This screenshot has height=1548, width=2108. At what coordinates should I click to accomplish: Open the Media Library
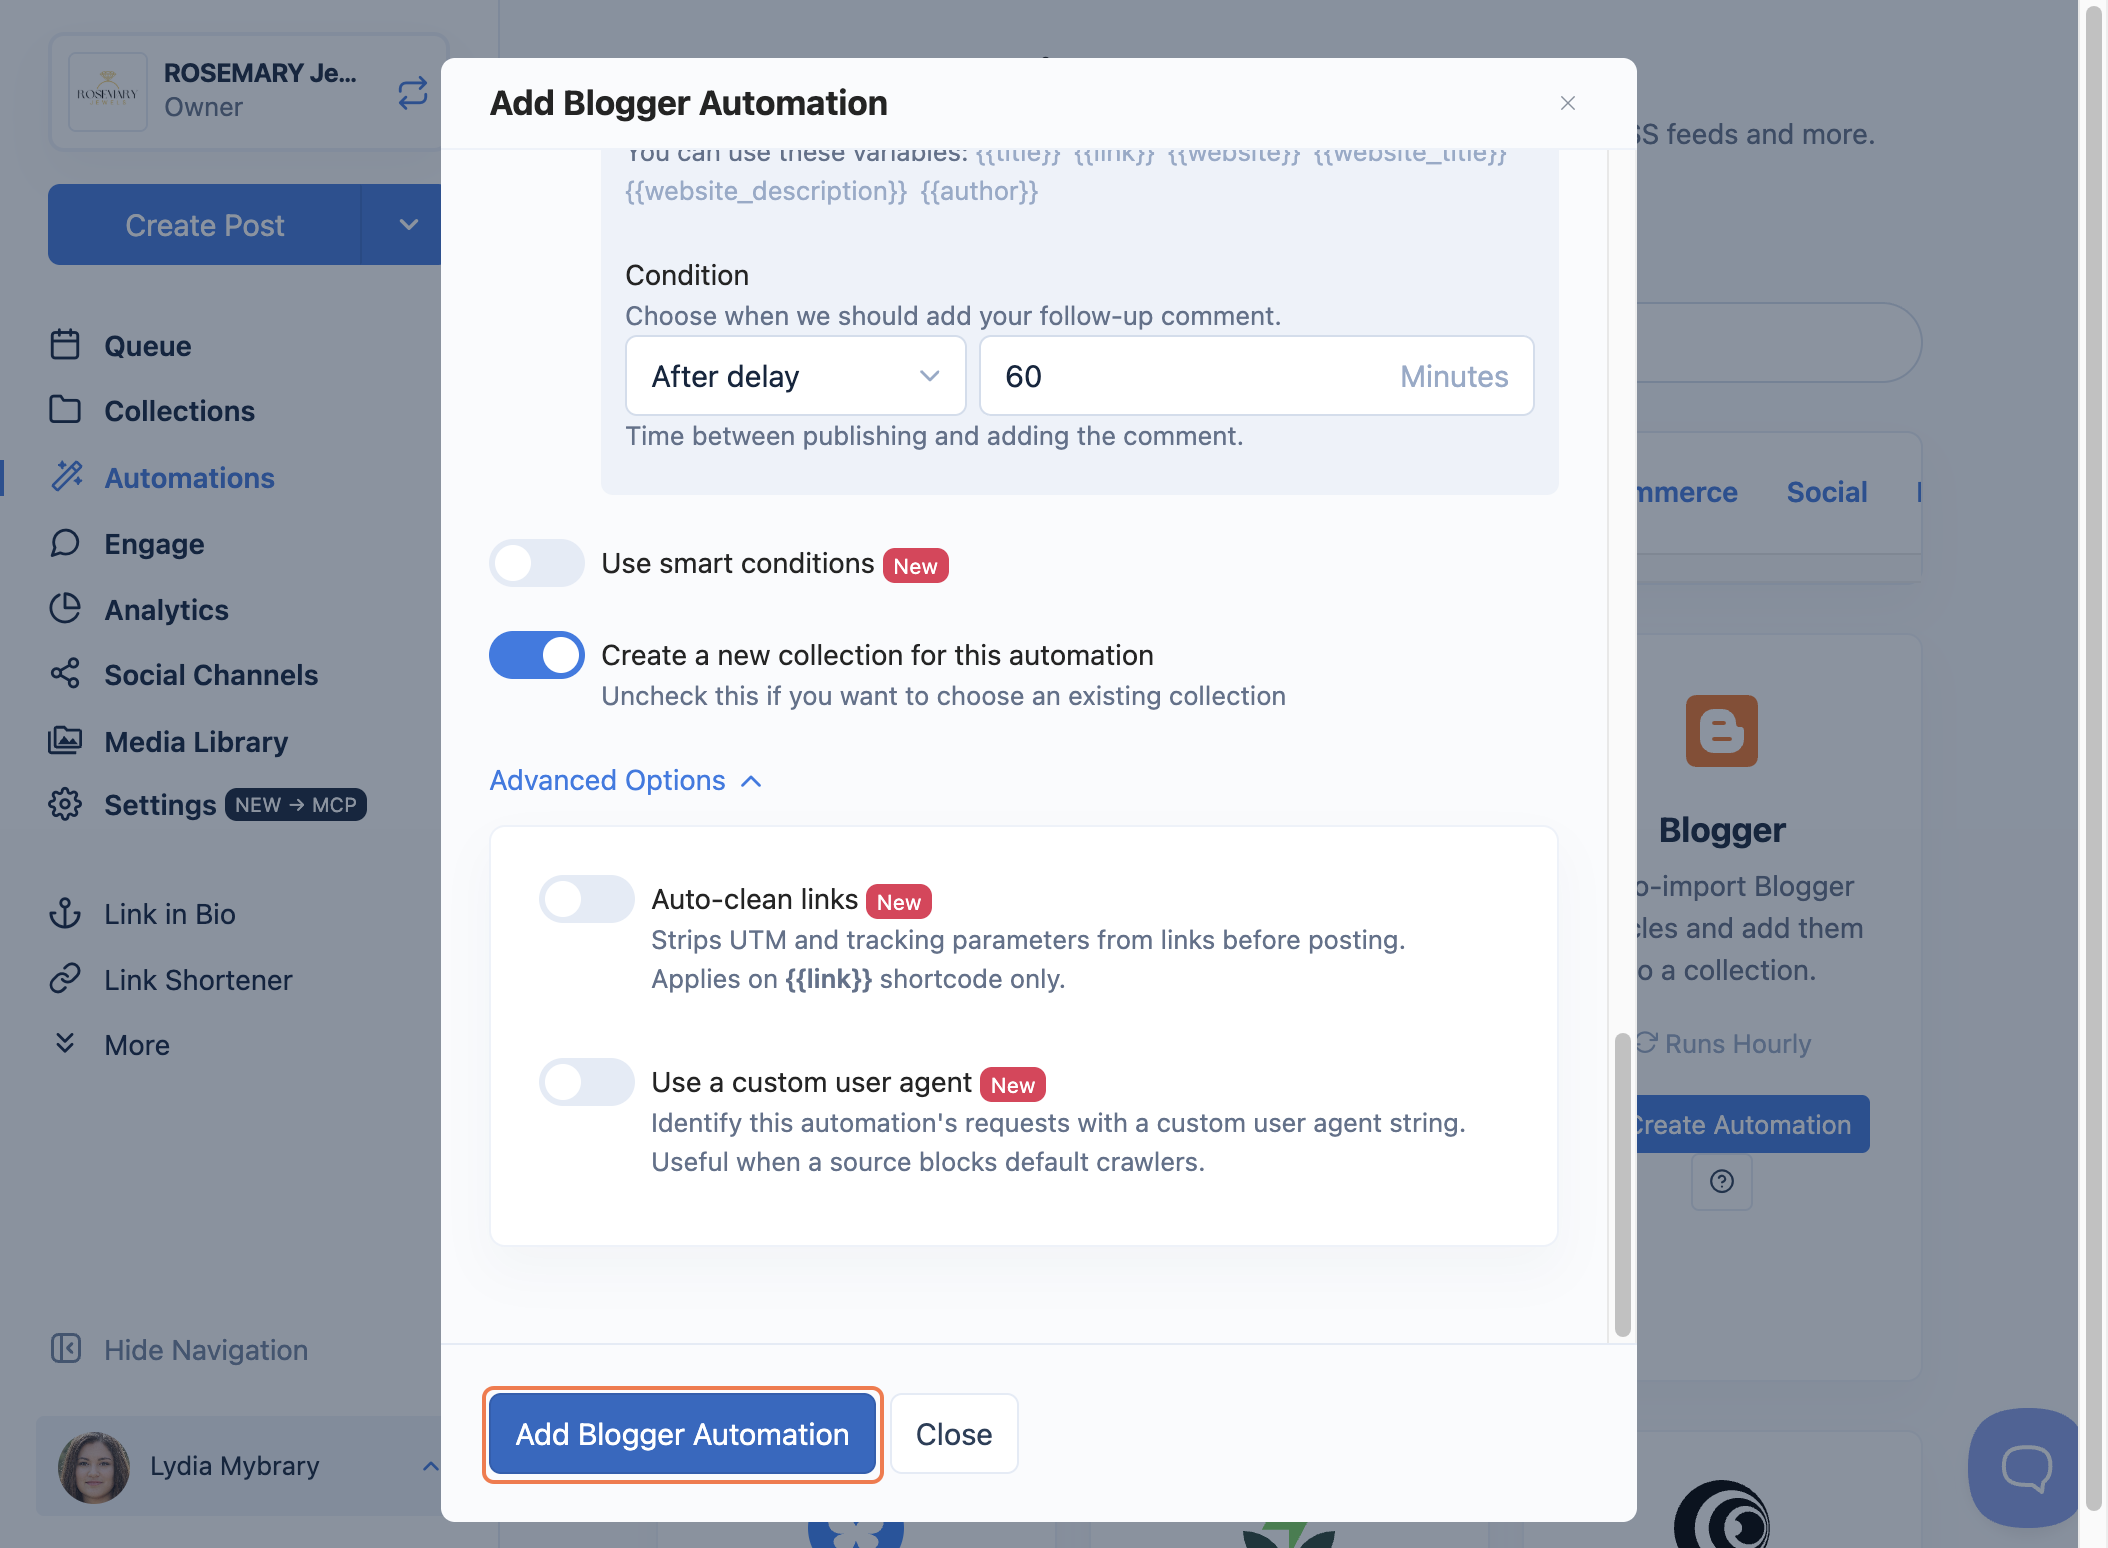[x=196, y=742]
